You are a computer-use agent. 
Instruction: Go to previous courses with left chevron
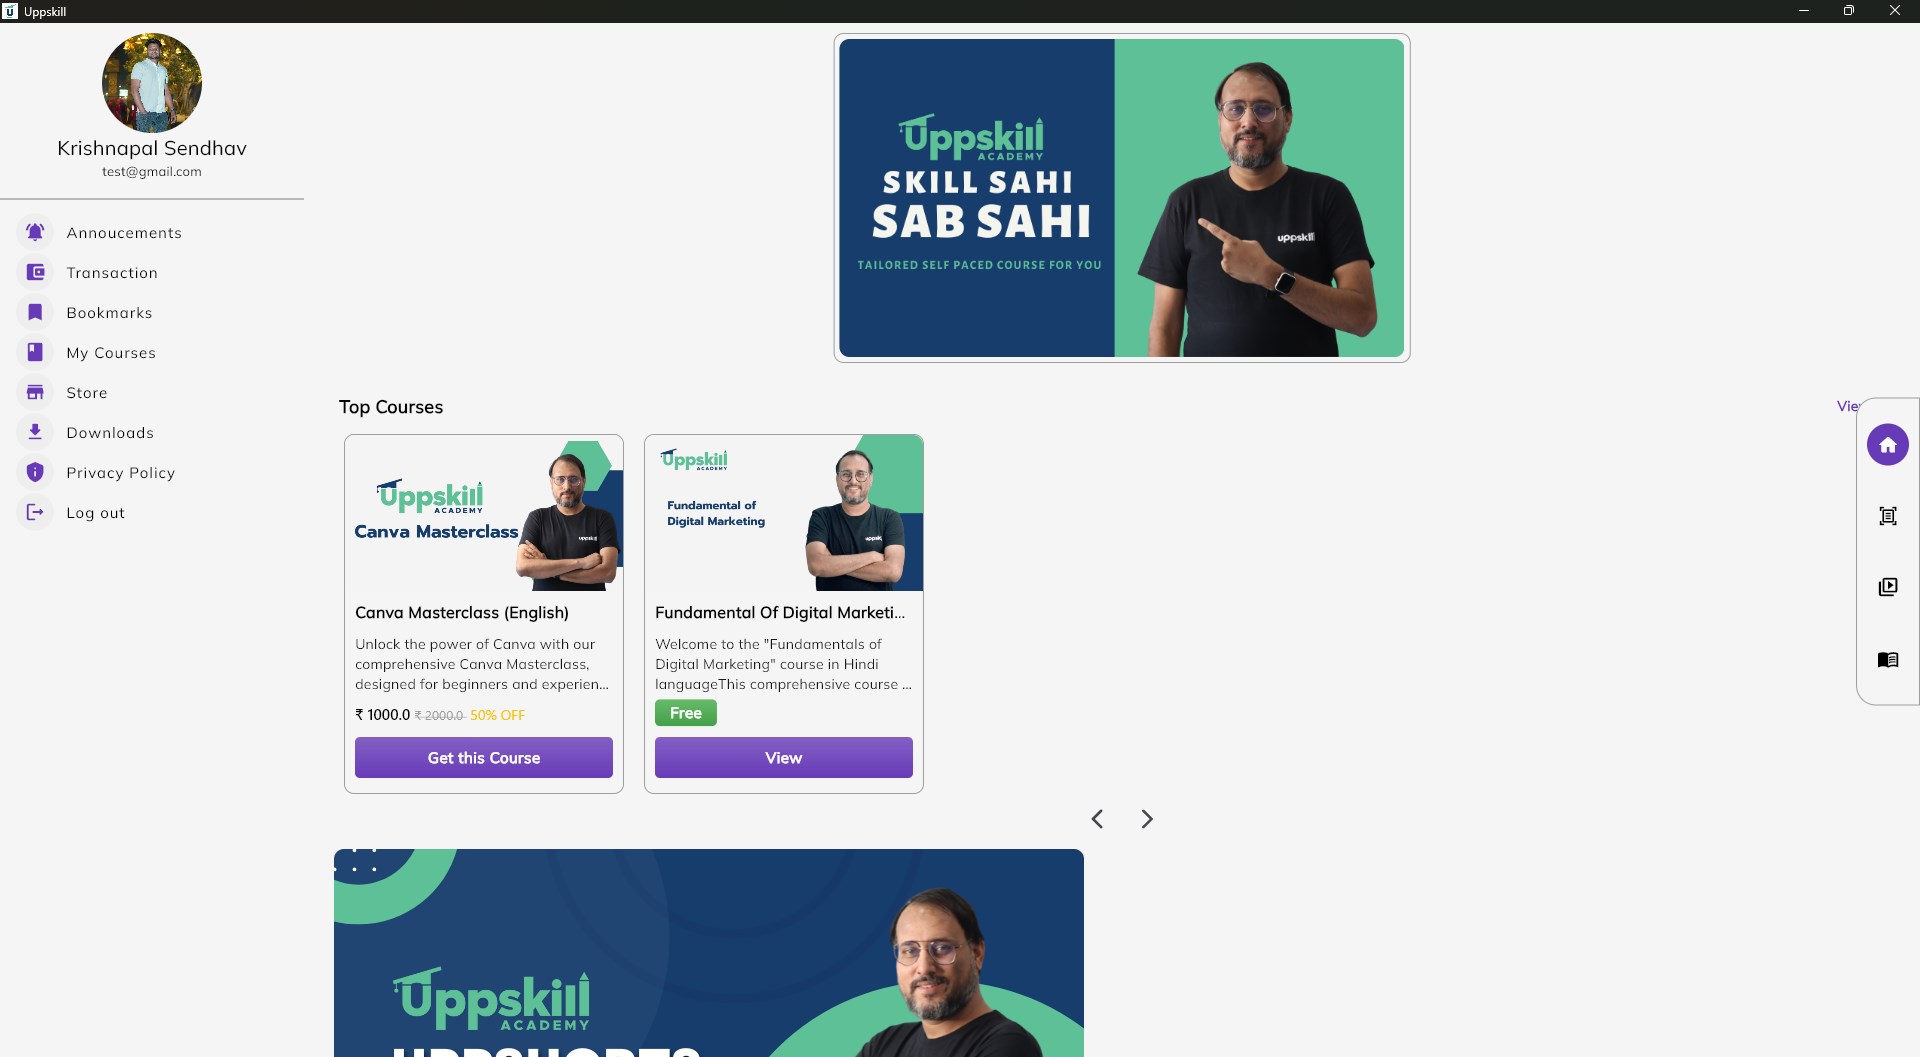(1097, 819)
